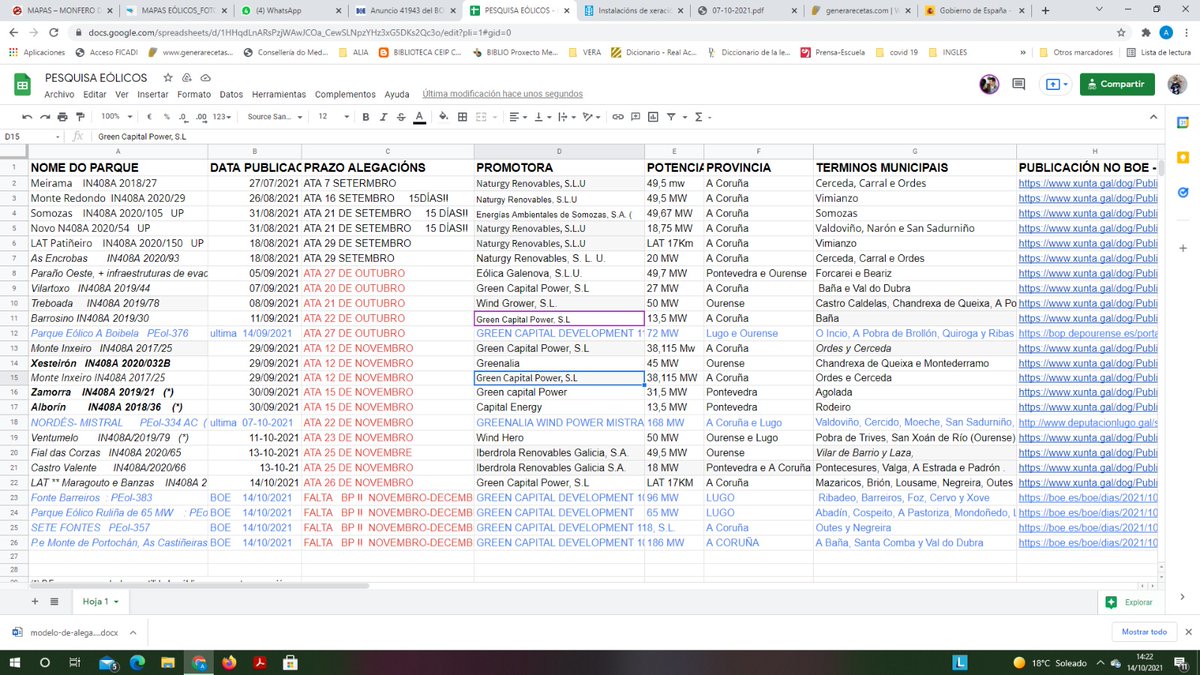
Task: Open the all sheets list icon
Action: pyautogui.click(x=54, y=601)
